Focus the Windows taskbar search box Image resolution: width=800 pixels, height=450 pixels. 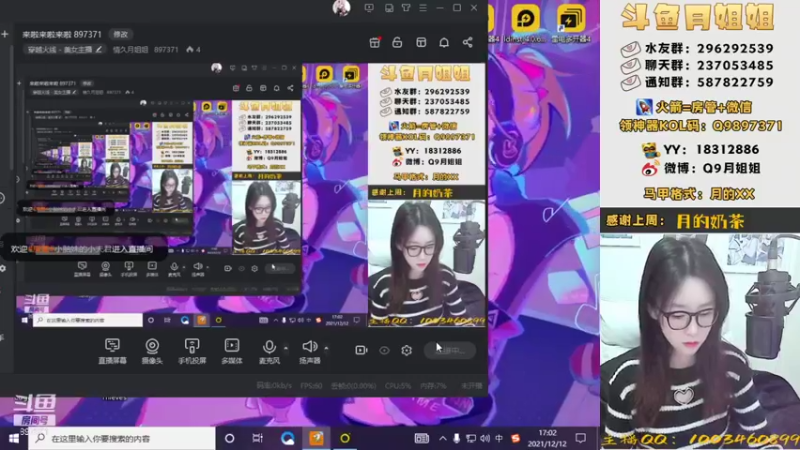(122, 438)
